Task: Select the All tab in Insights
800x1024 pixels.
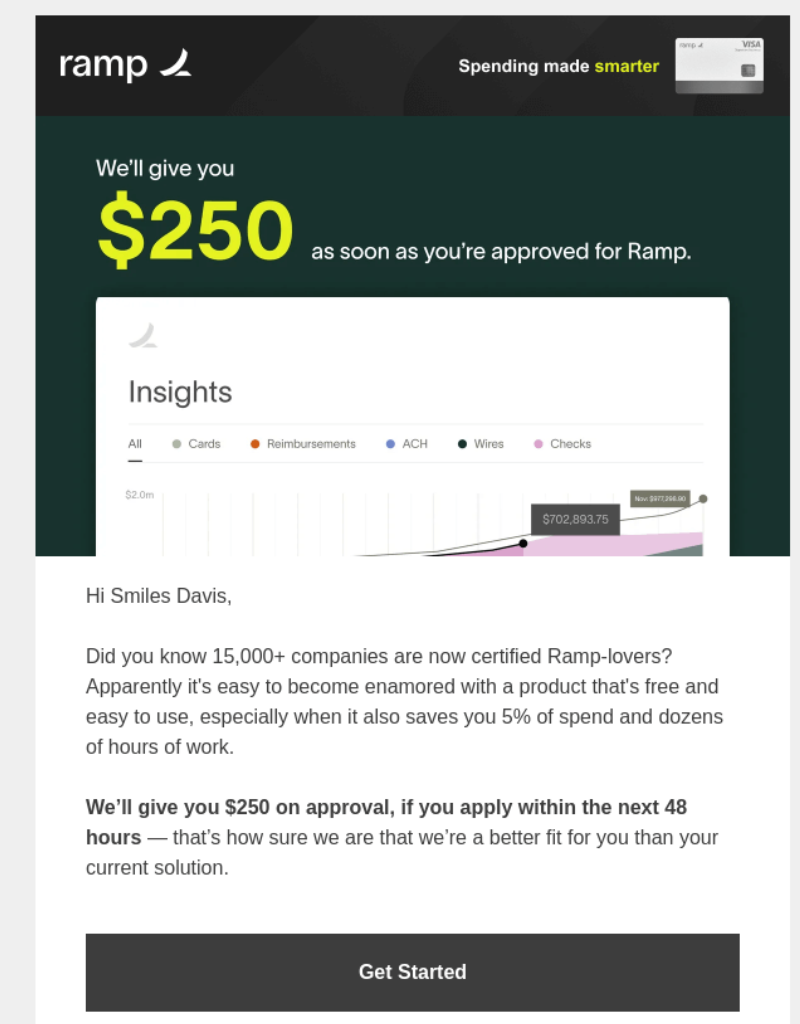Action: pyautogui.click(x=135, y=444)
